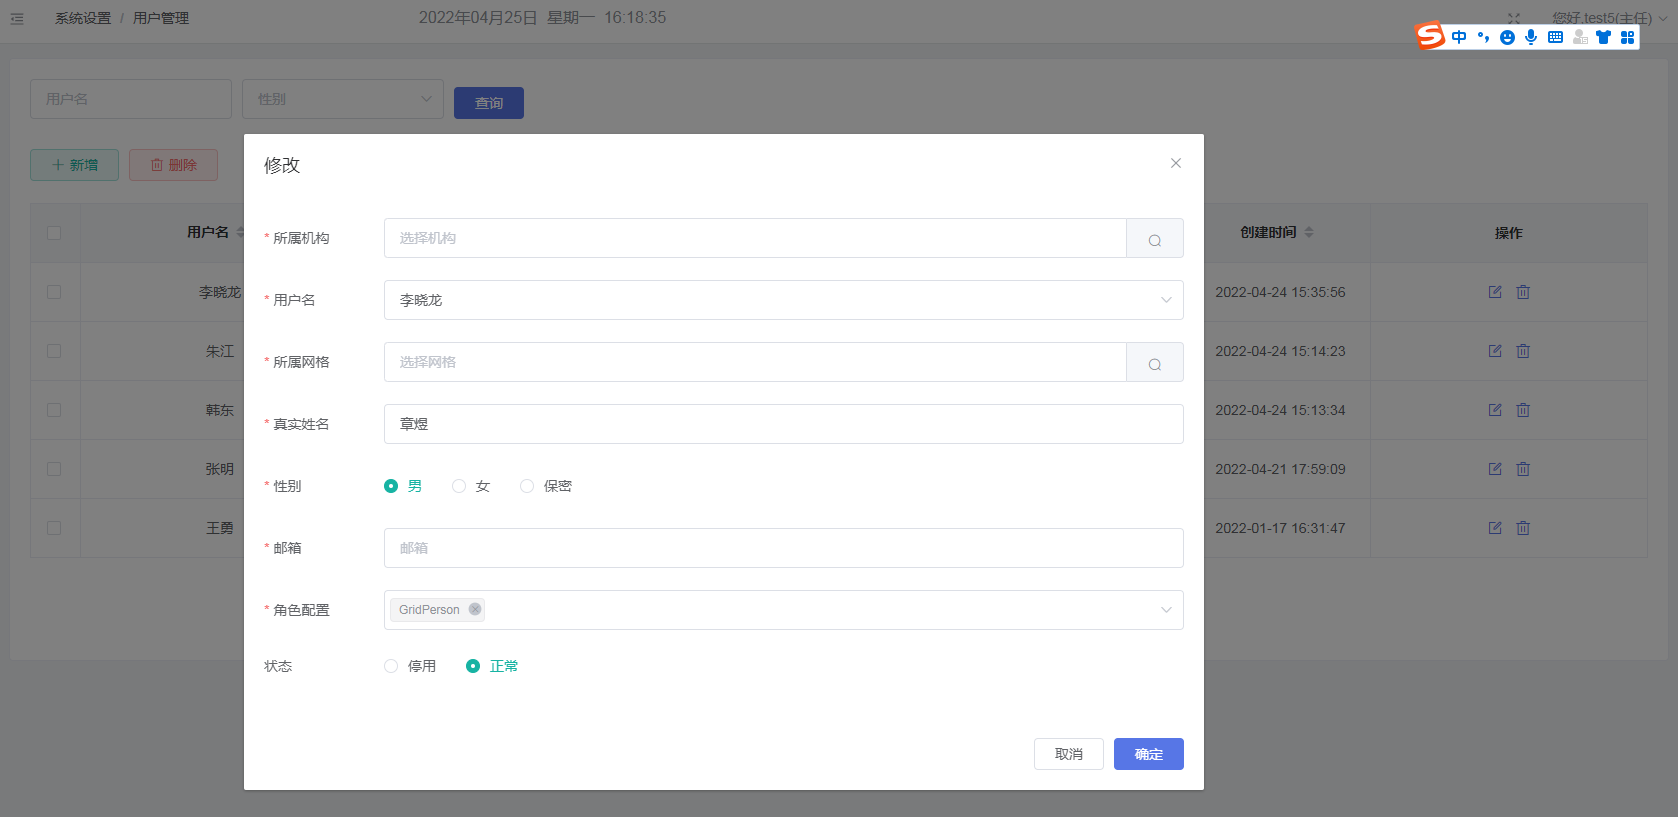This screenshot has height=817, width=1678.
Task: Click timestamp 2022-04-21 17:59:09
Action: coord(1280,469)
